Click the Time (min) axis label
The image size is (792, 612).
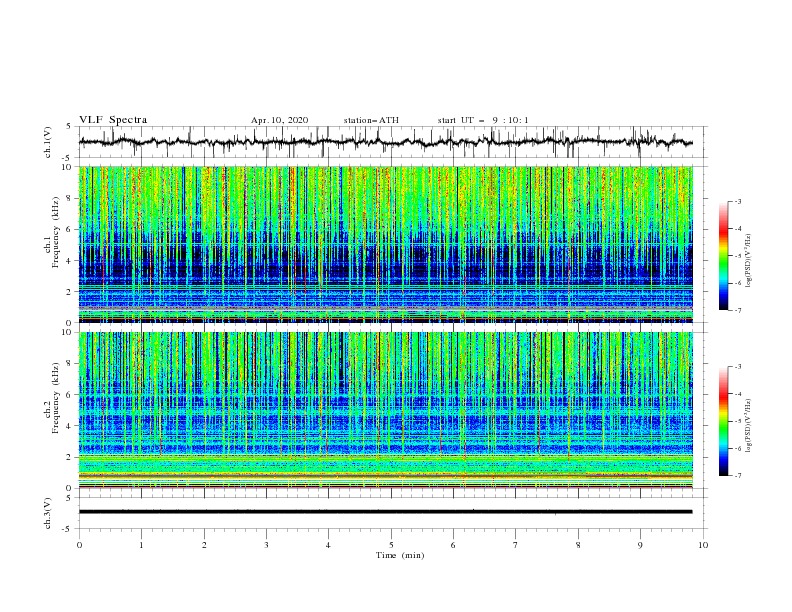[x=400, y=555]
